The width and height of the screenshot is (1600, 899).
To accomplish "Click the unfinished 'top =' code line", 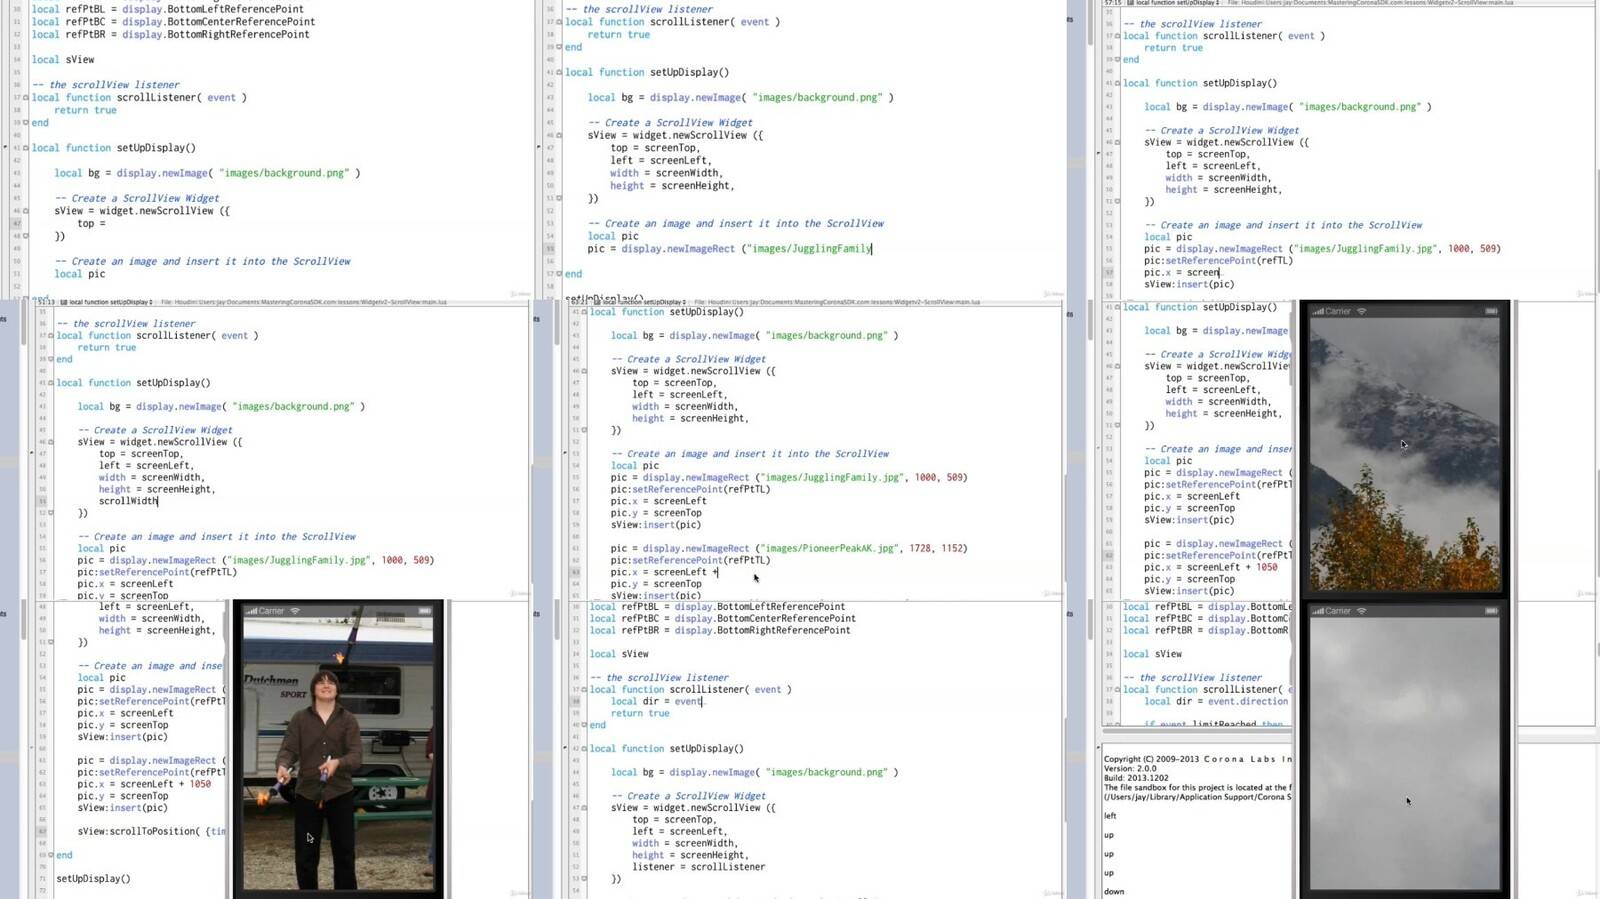I will pyautogui.click(x=92, y=224).
